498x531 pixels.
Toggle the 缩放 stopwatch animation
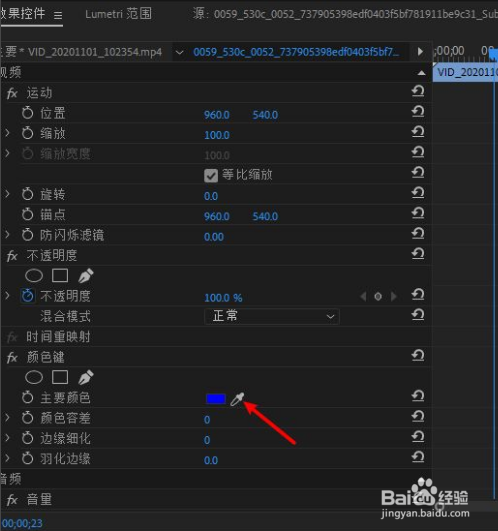(27, 133)
